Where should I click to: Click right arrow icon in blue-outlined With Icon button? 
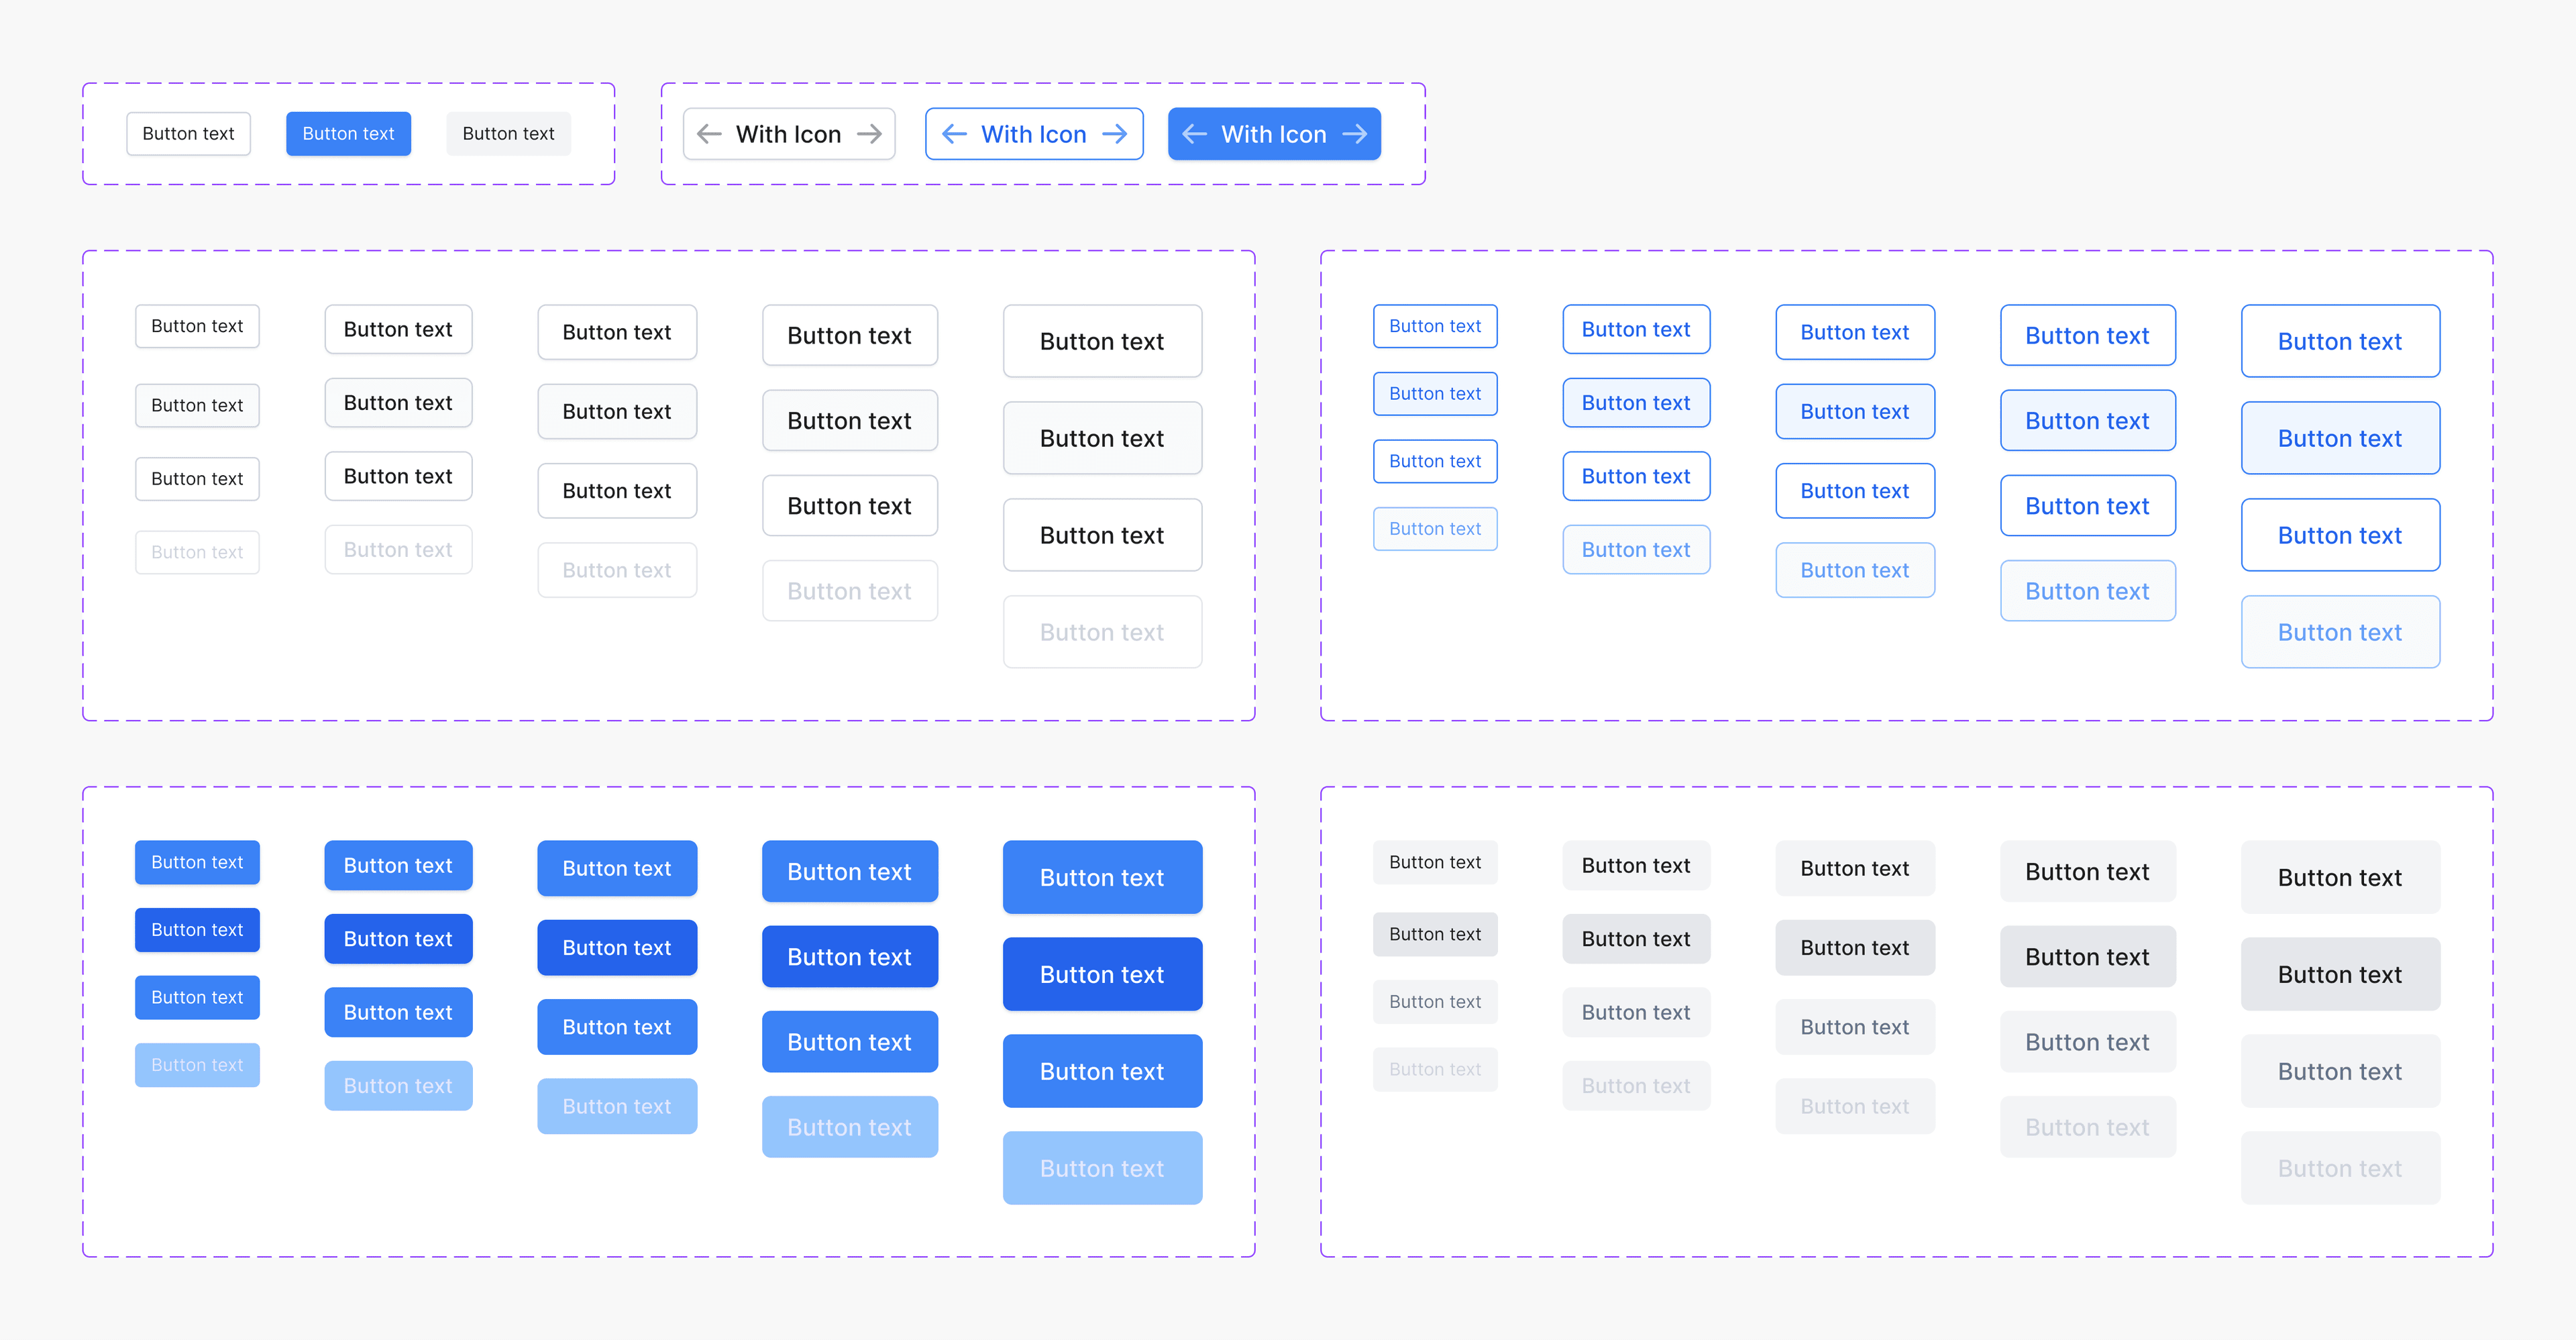tap(1115, 134)
